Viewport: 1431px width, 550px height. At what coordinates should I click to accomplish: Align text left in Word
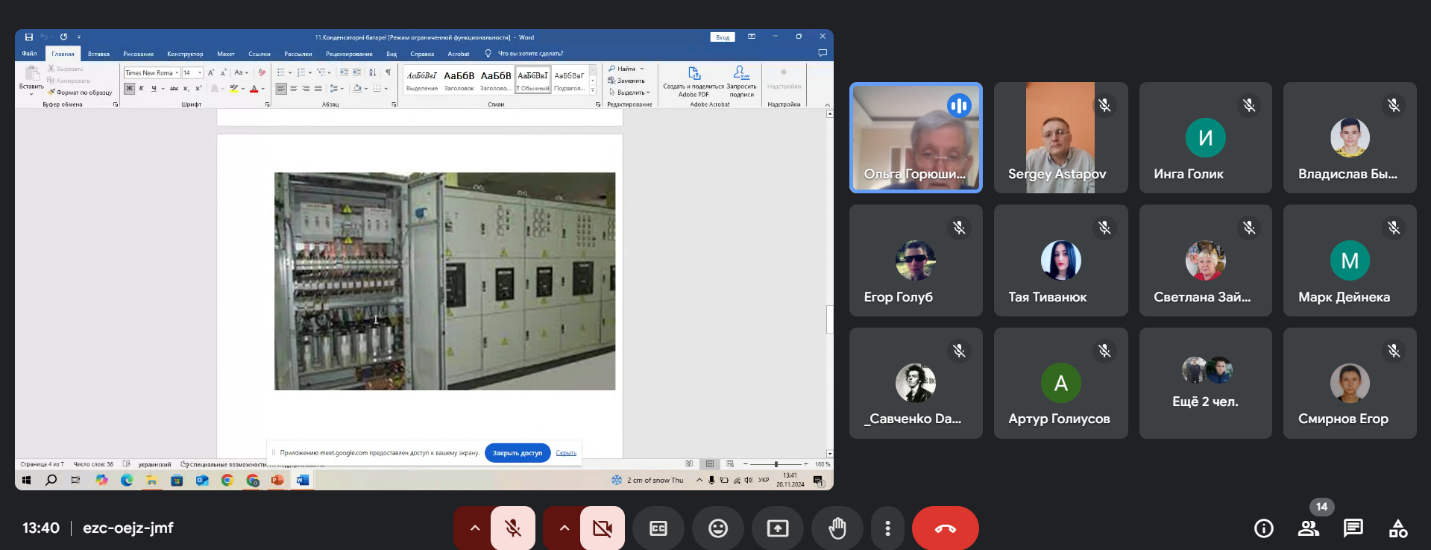pos(281,89)
